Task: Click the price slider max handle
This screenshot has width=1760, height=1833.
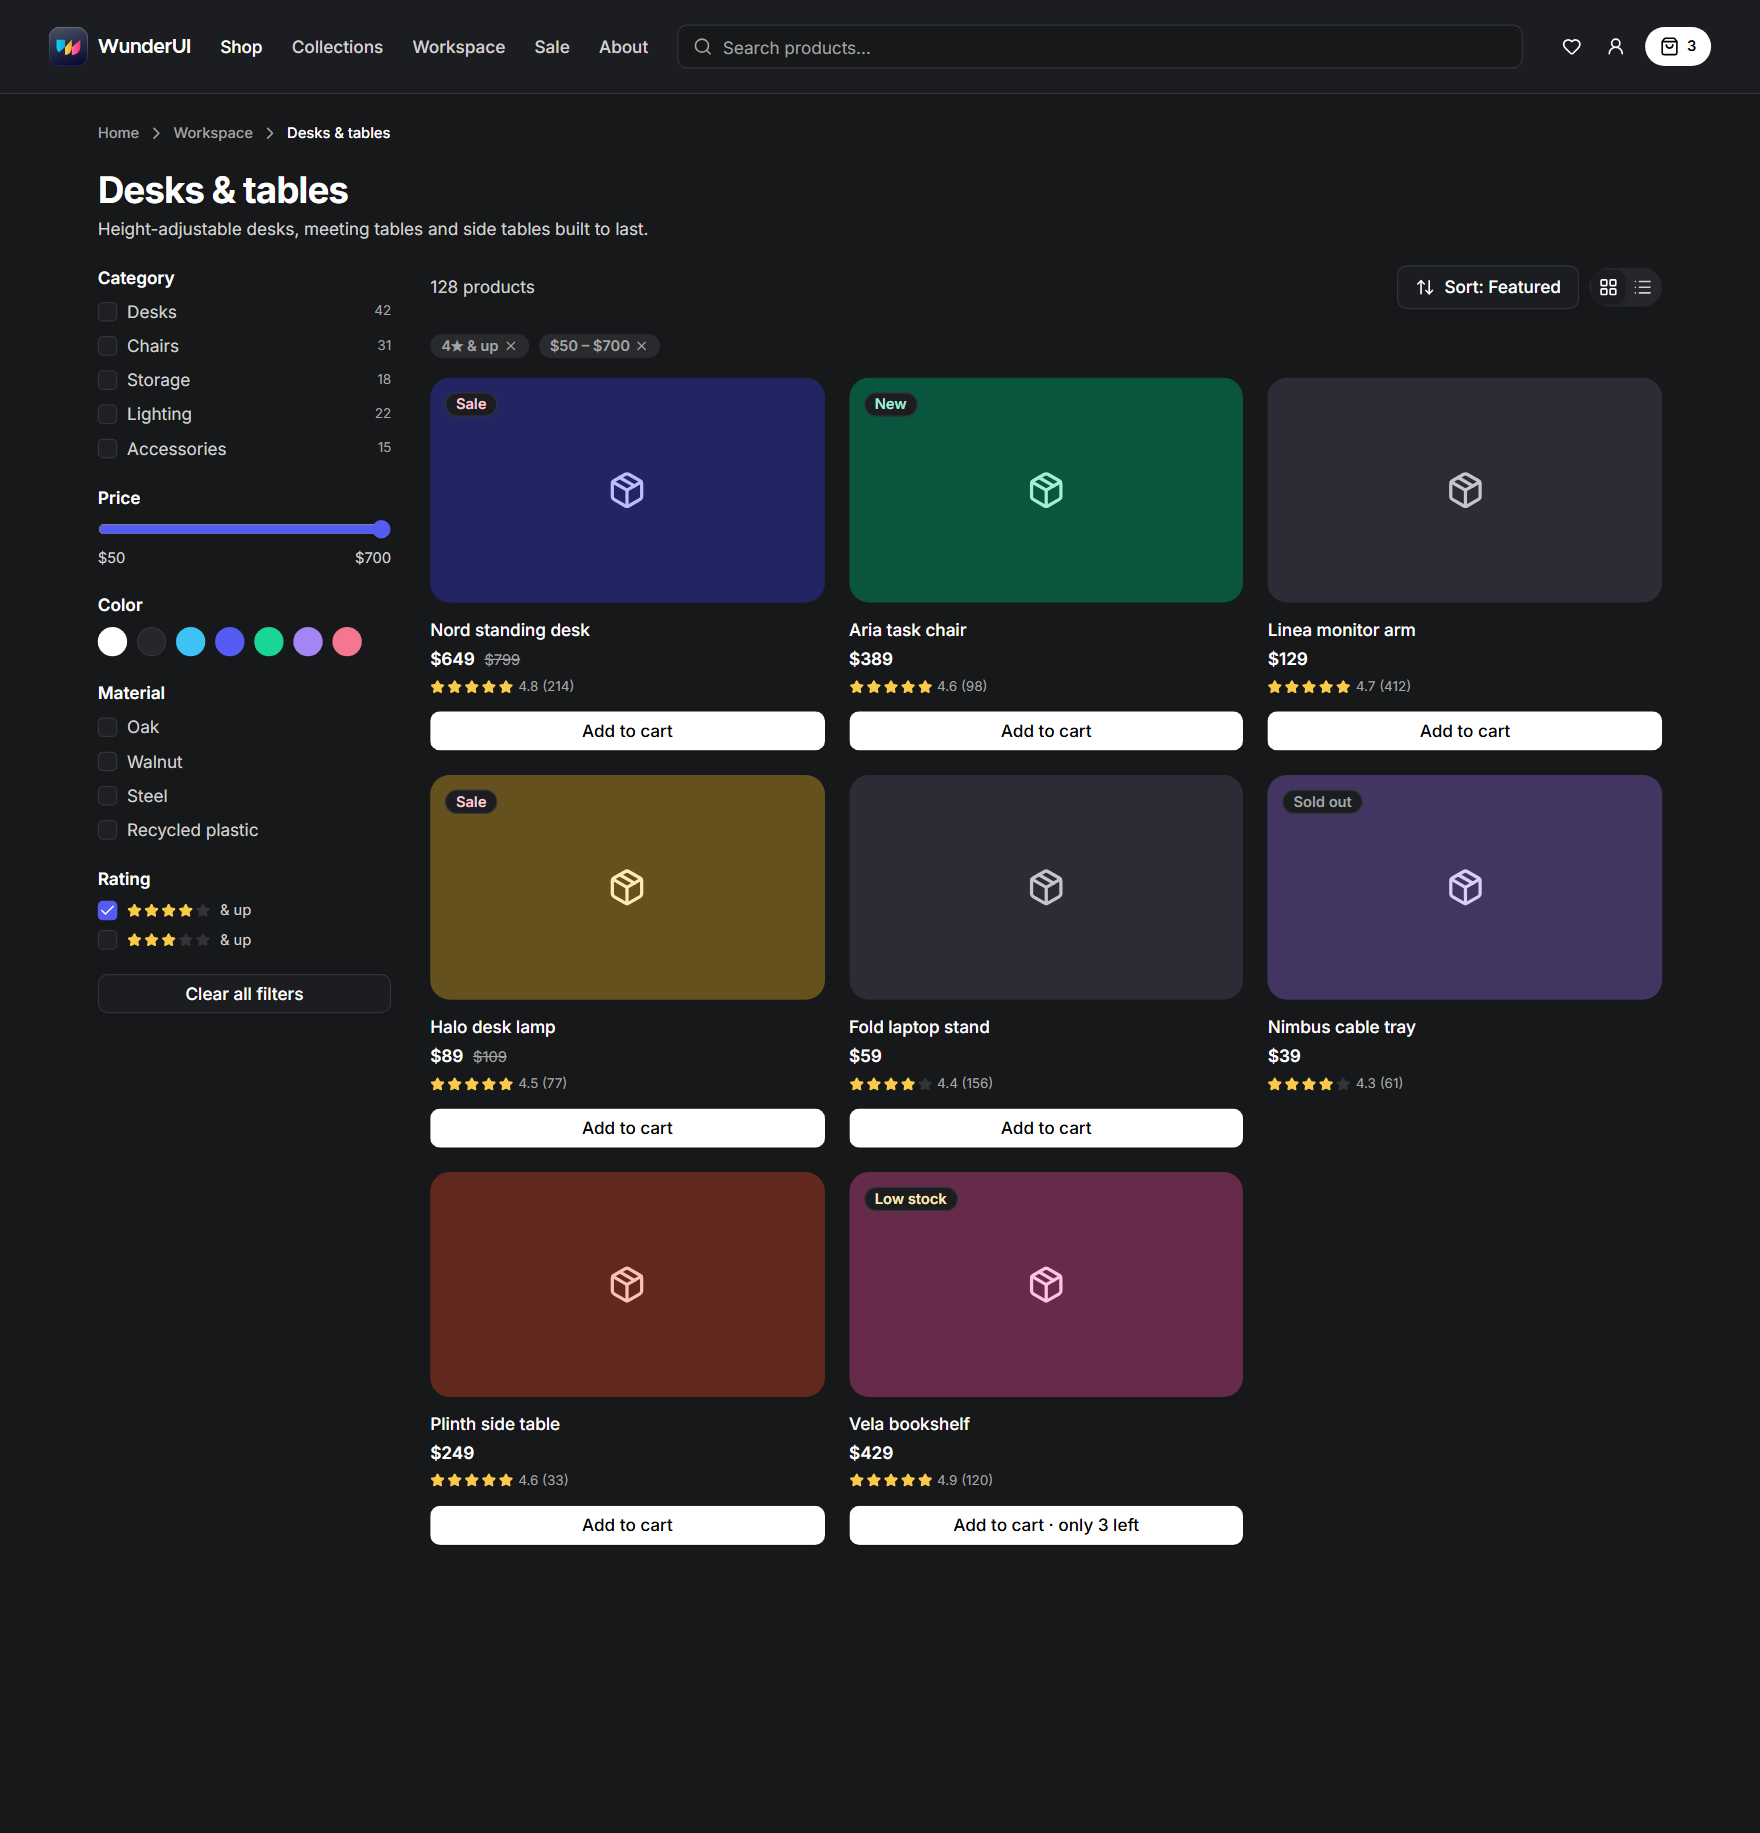Action: [x=381, y=529]
